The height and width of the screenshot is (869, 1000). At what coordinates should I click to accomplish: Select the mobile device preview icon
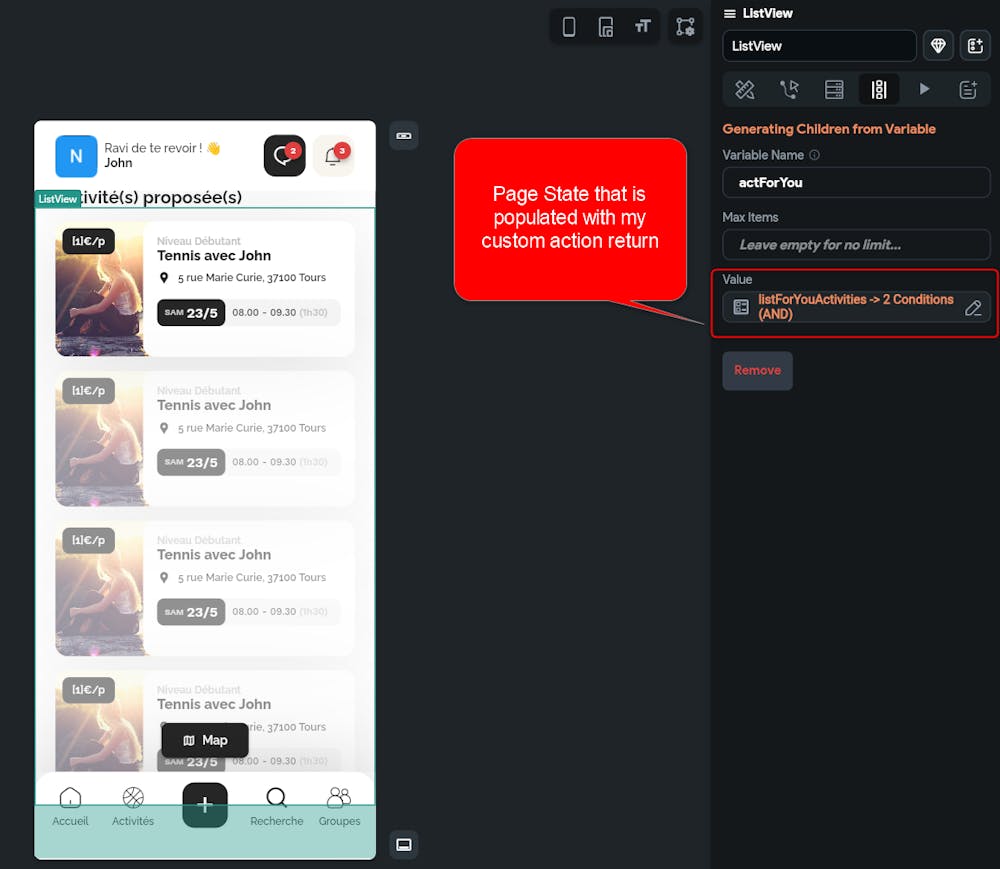click(568, 27)
